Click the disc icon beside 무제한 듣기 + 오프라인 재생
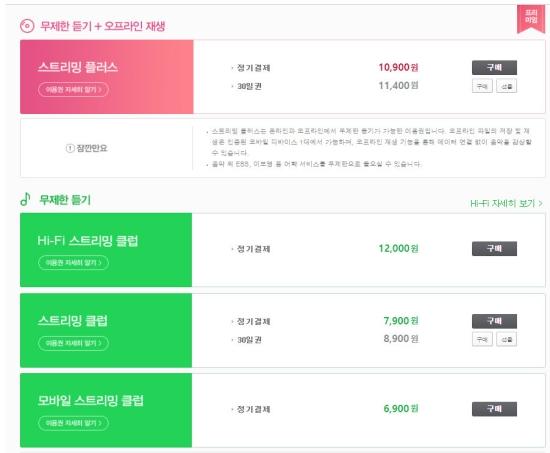 pyautogui.click(x=27, y=26)
